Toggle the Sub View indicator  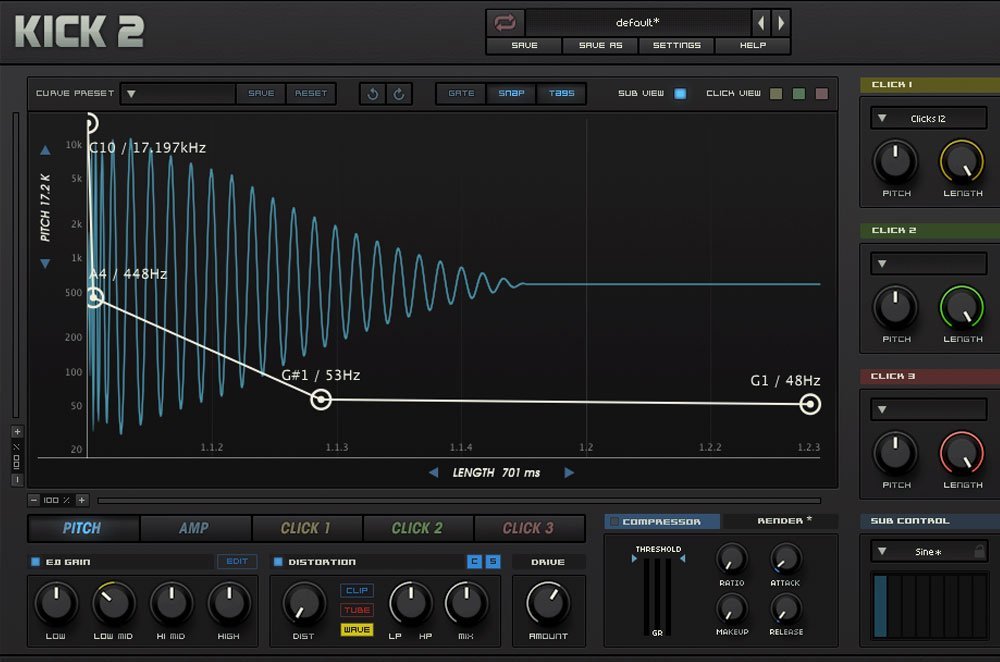[680, 94]
